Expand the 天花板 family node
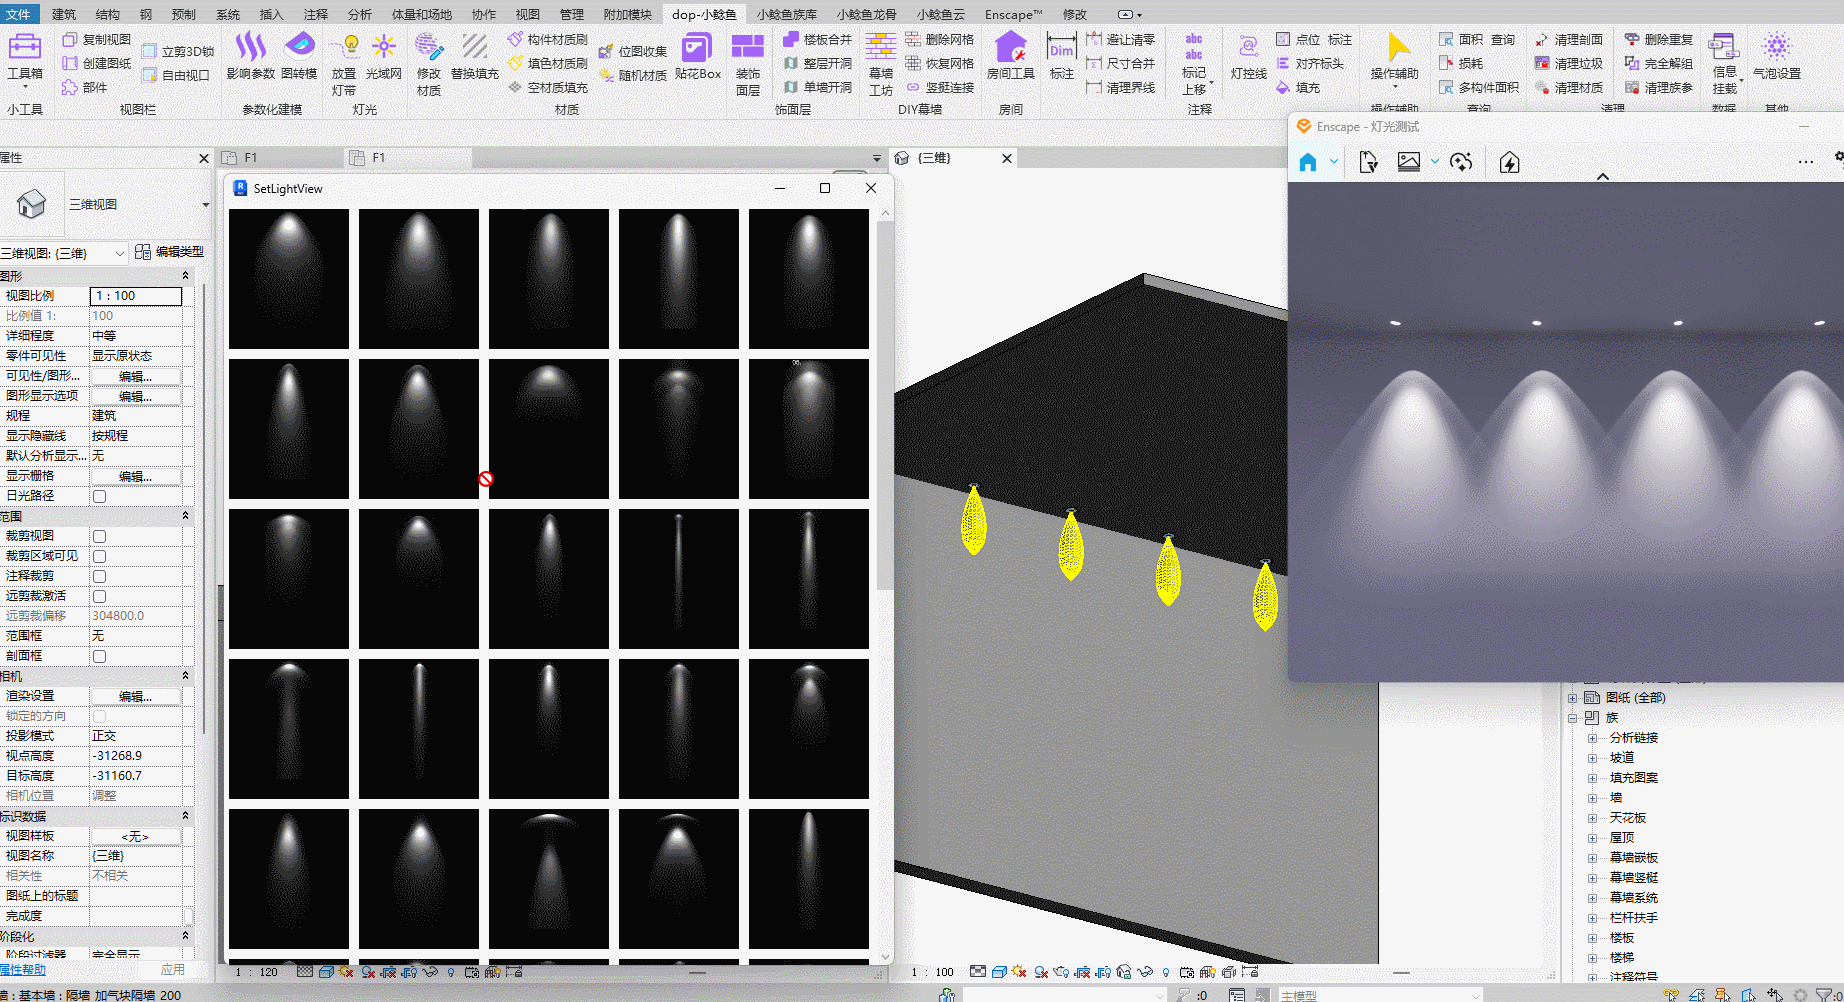Image resolution: width=1844 pixels, height=1002 pixels. [x=1592, y=818]
